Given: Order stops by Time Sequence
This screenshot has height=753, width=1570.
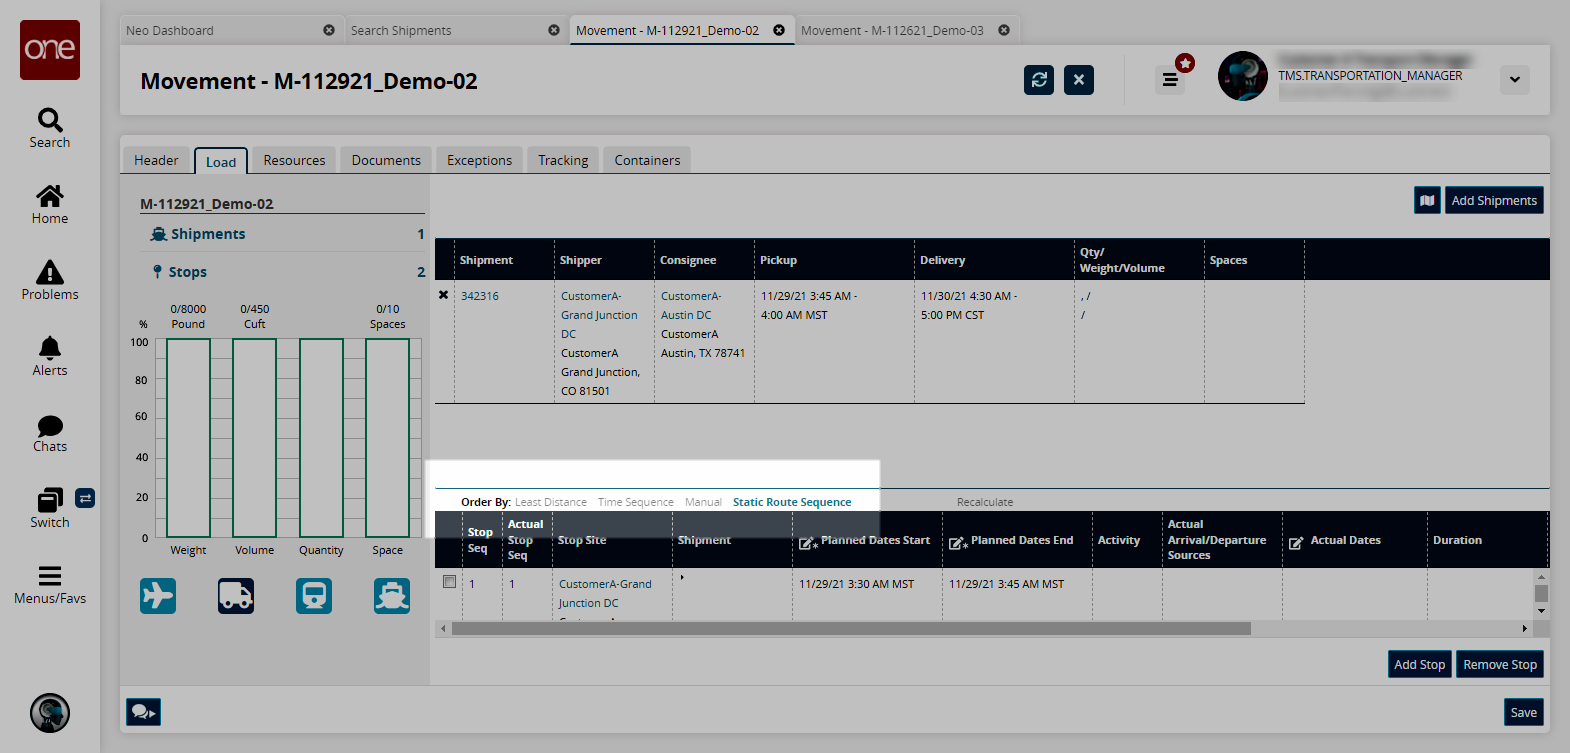Looking at the screenshot, I should [x=636, y=502].
